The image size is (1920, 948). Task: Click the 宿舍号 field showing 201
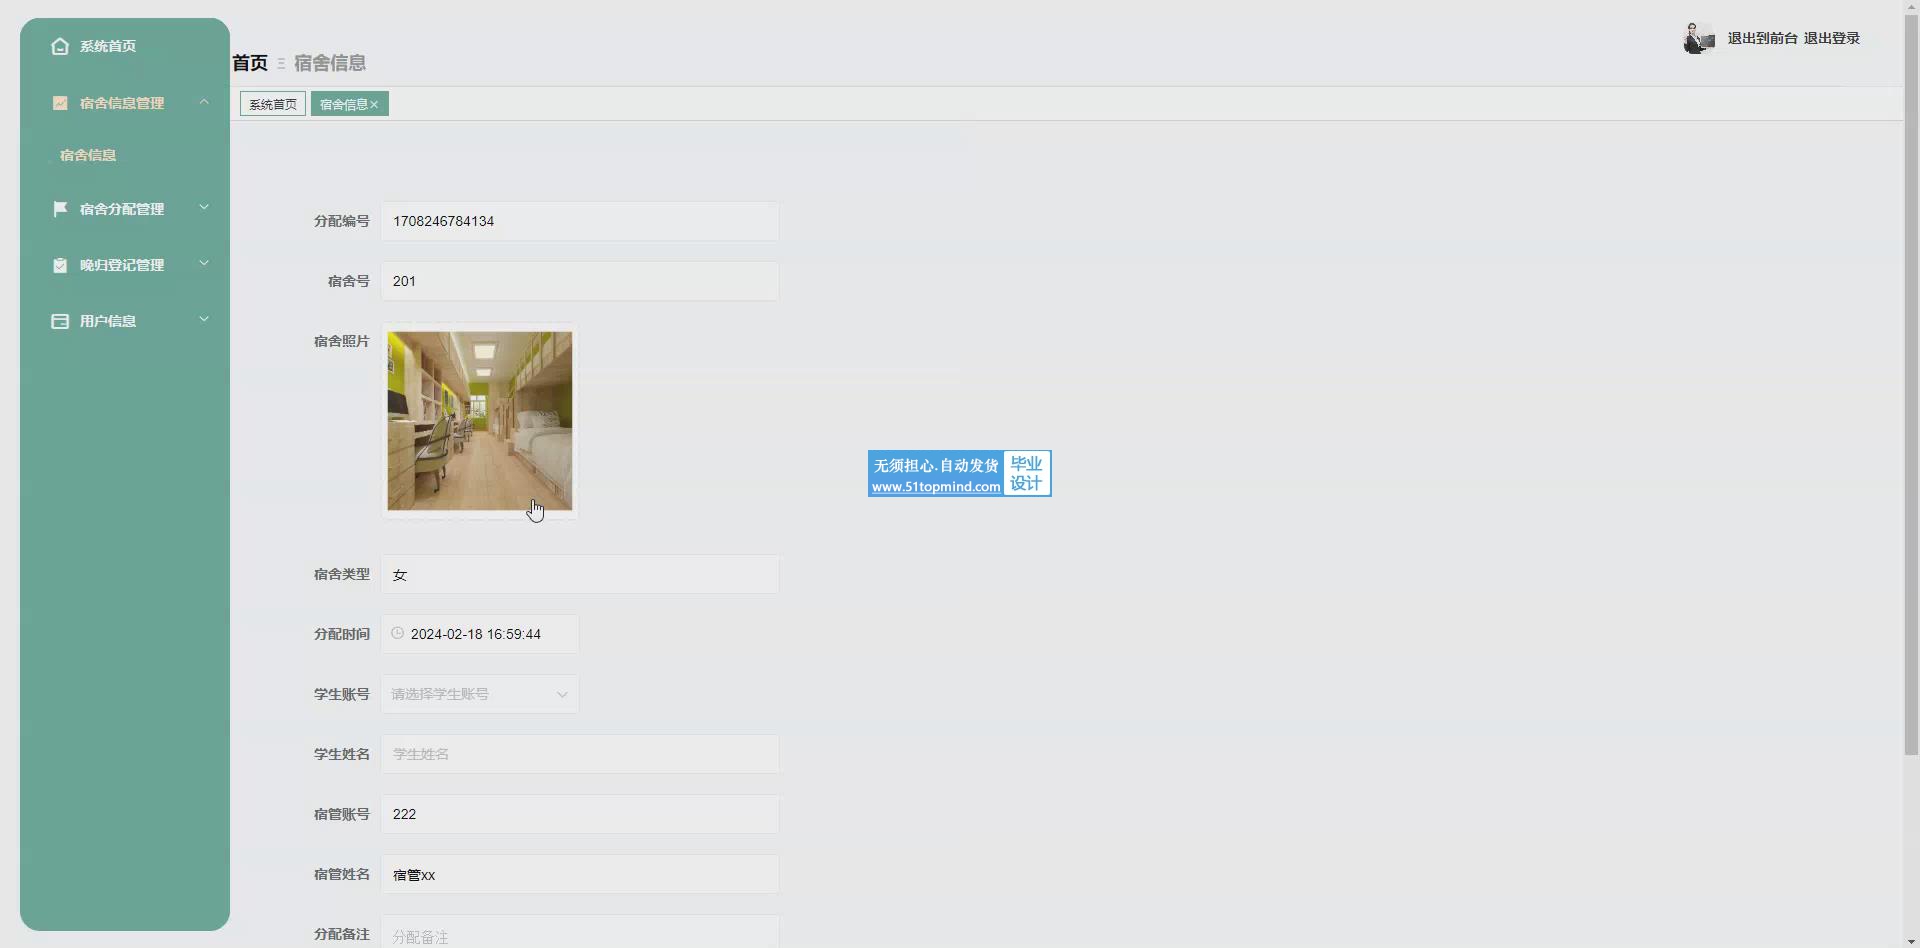[x=579, y=281]
